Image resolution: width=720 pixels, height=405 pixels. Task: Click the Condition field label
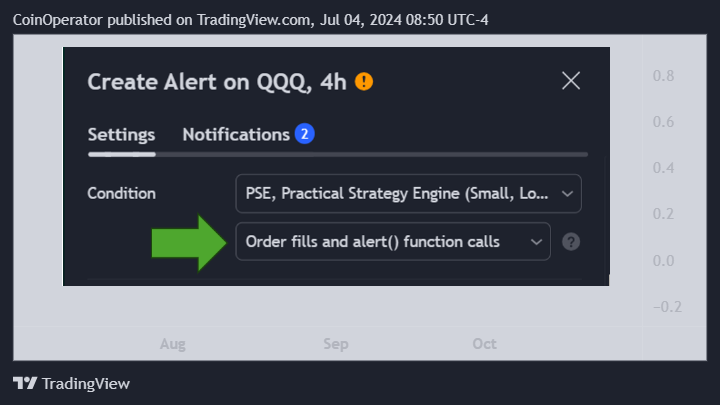point(122,193)
